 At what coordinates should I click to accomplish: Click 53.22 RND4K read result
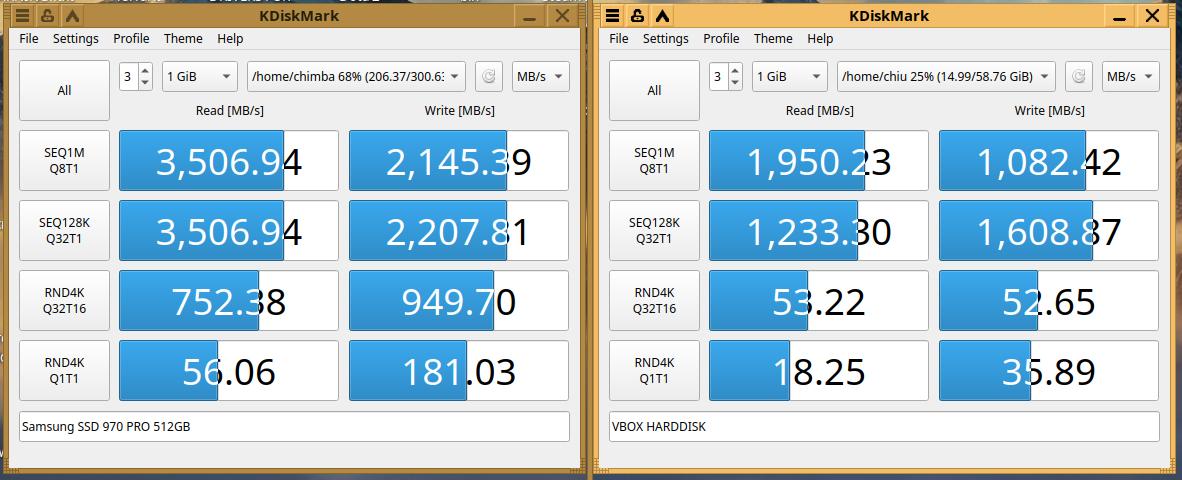819,301
